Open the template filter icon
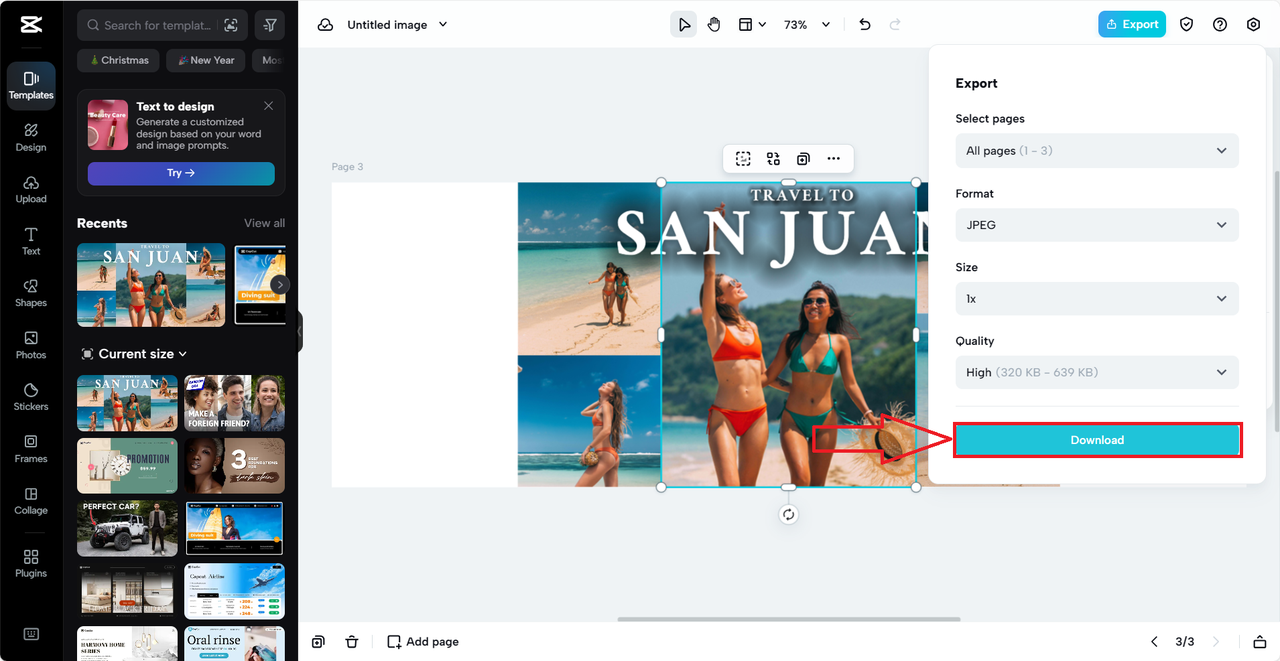The height and width of the screenshot is (661, 1280). (x=270, y=25)
